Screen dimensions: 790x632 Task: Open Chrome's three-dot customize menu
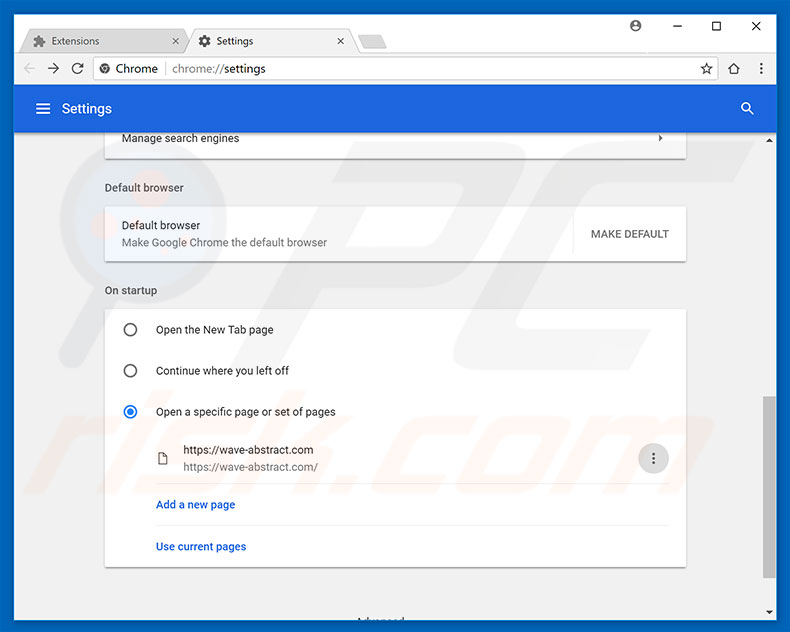tap(761, 69)
